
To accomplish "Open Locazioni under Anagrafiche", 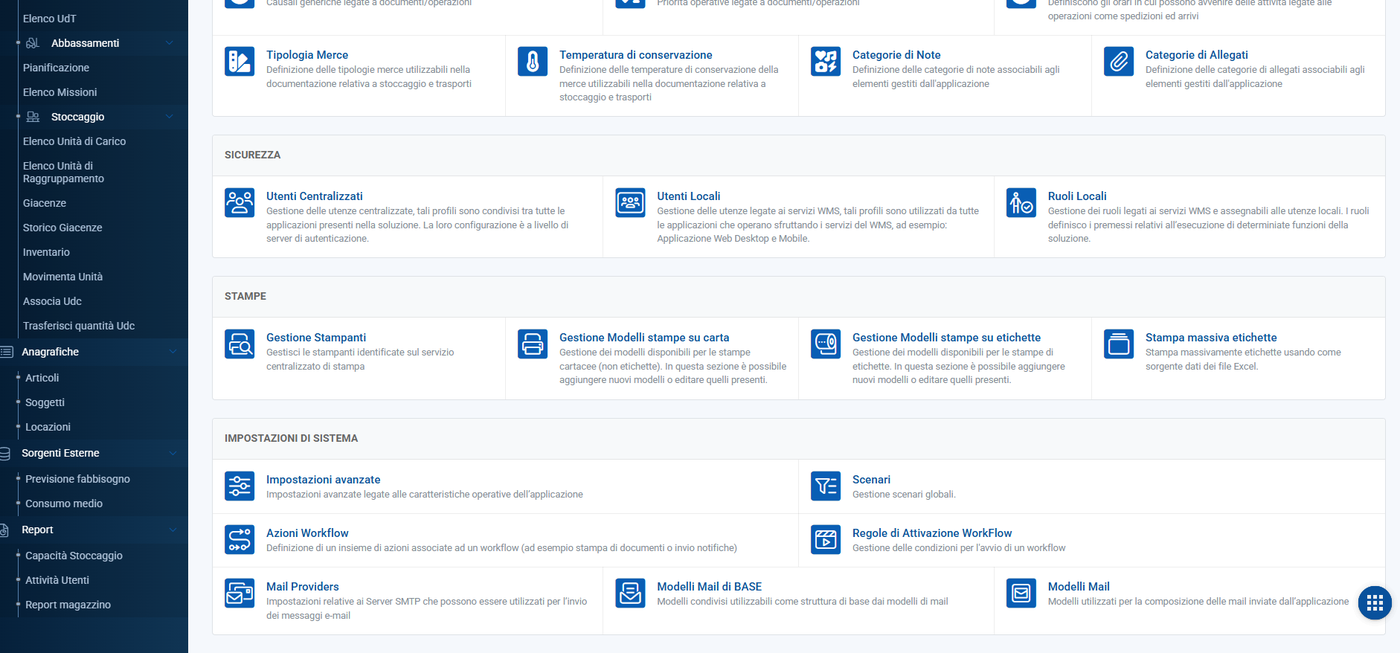I will click(48, 427).
